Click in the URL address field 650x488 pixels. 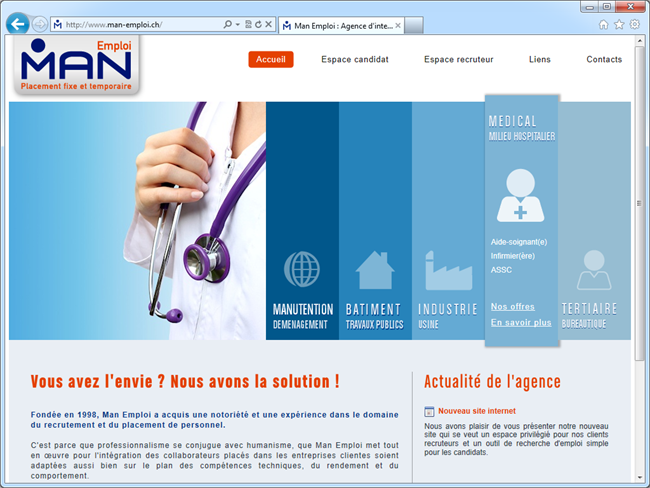pos(140,24)
